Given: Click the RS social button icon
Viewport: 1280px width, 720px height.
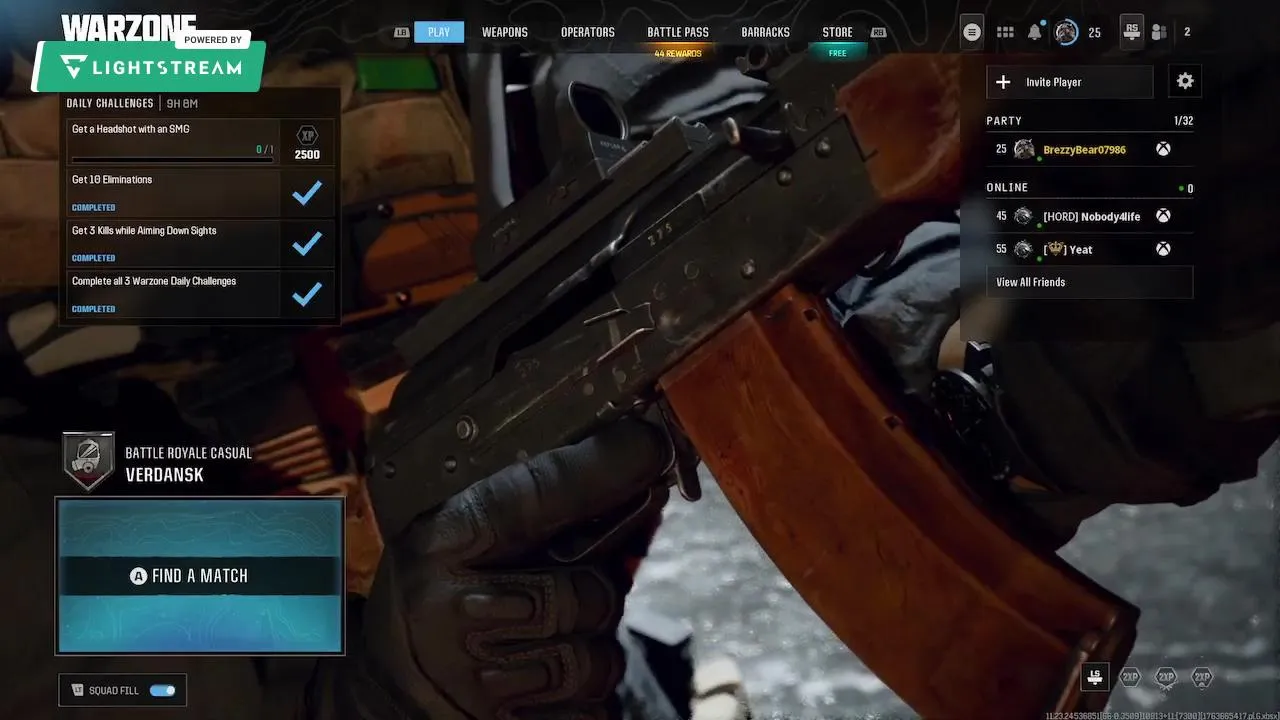Looking at the screenshot, I should click(1131, 31).
